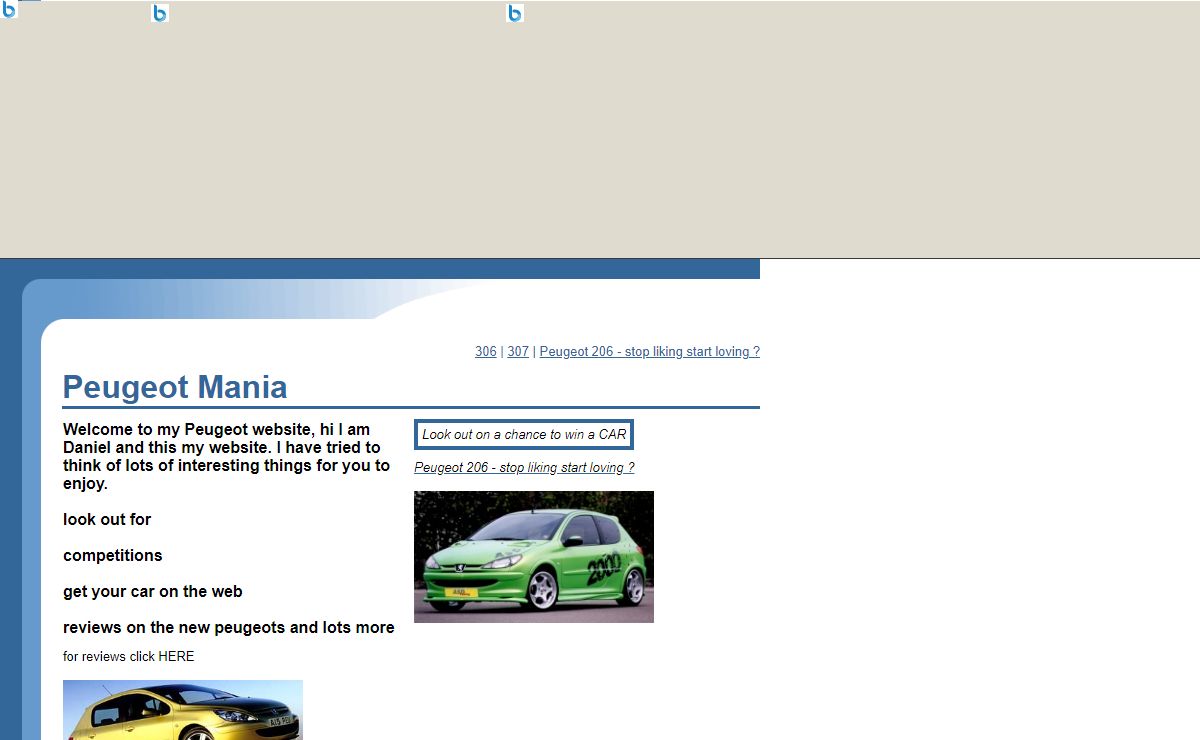This screenshot has height=740, width=1200.
Task: Click the leftmost b icon at the top corner
Action: [x=9, y=9]
